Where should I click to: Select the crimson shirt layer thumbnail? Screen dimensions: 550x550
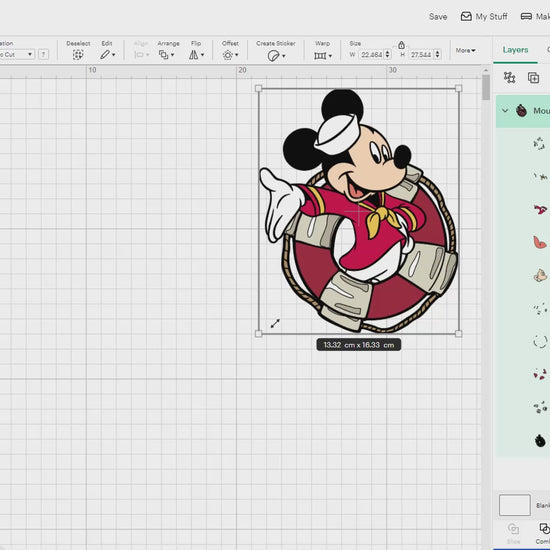[x=540, y=210]
